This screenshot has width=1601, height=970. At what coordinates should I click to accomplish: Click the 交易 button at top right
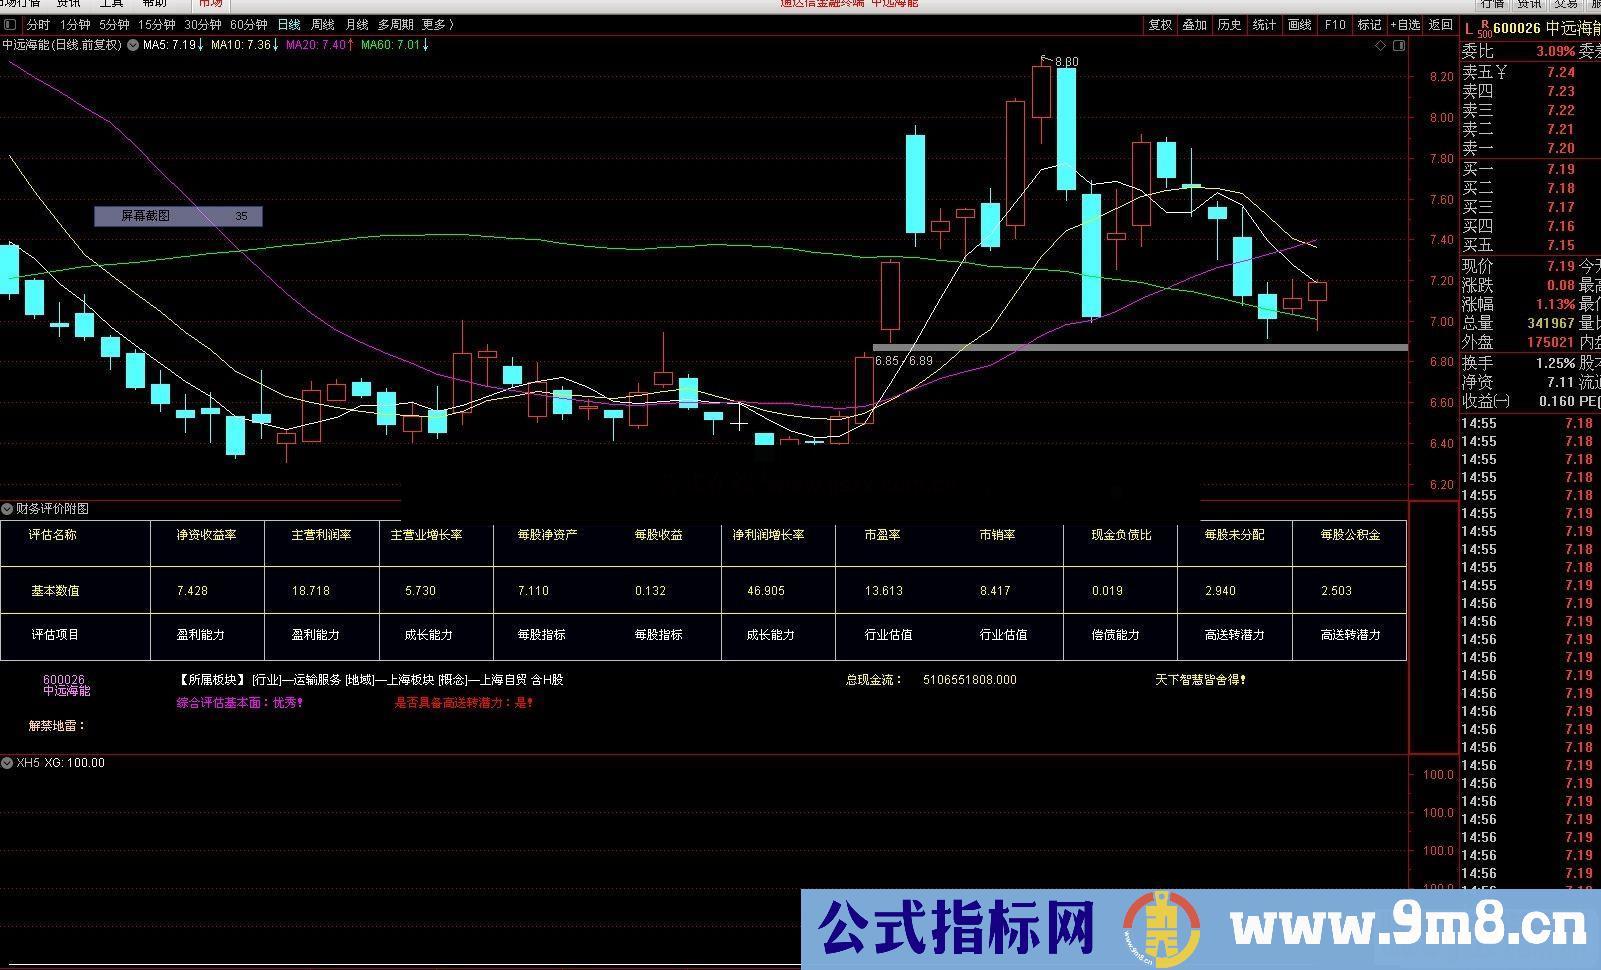(x=1566, y=4)
